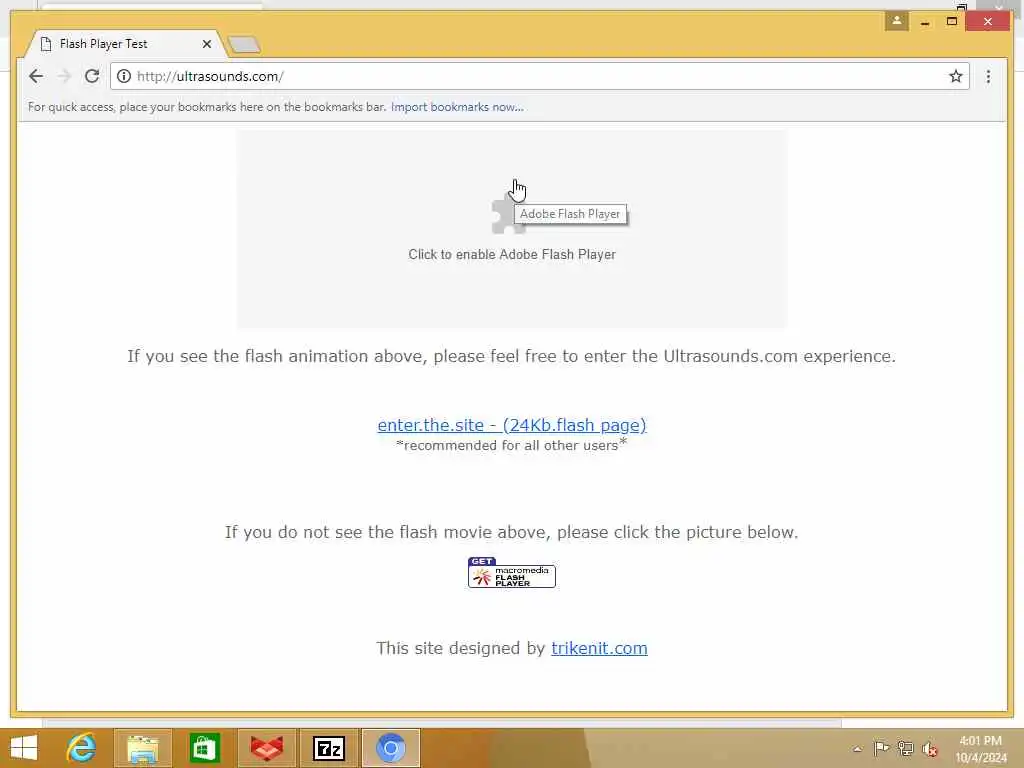Image resolution: width=1024 pixels, height=768 pixels.
Task: Open the Windows Start button
Action: (24, 748)
